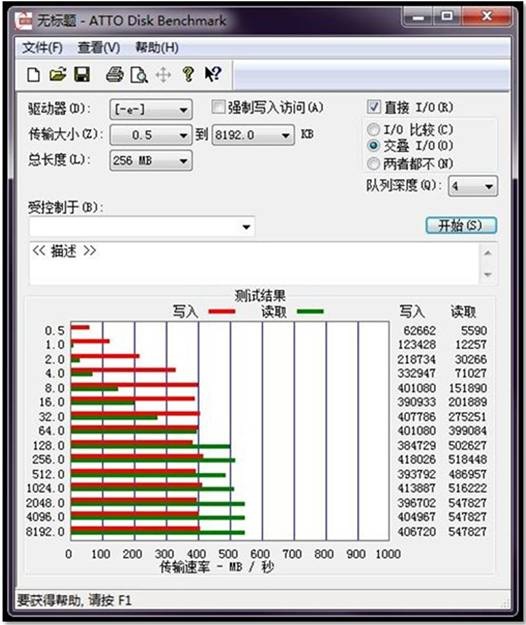Click the move arrows toolbar icon

pyautogui.click(x=163, y=75)
